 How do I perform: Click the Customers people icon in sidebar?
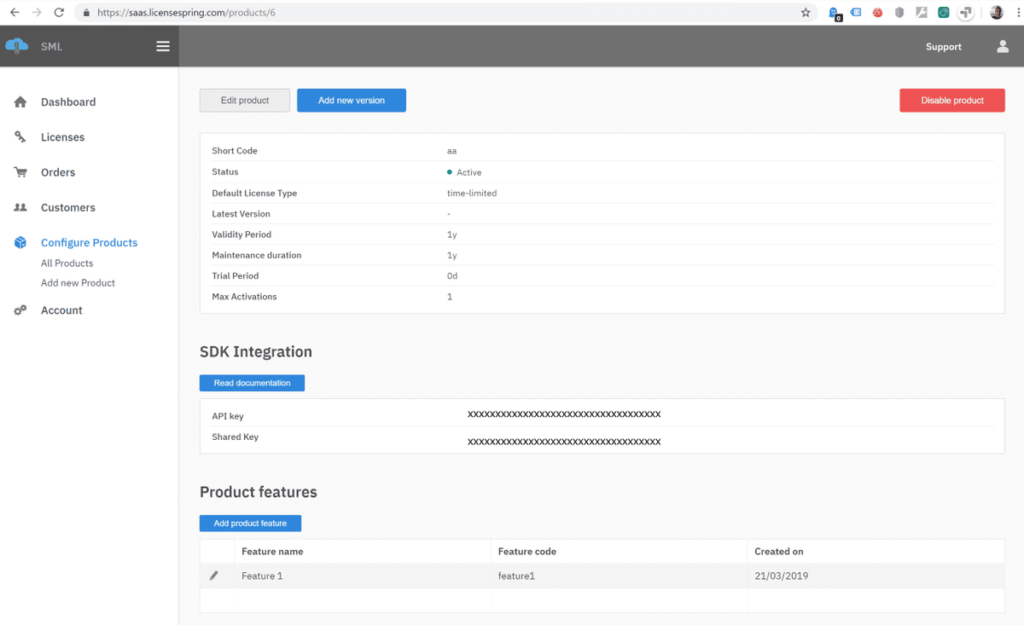[x=20, y=208]
